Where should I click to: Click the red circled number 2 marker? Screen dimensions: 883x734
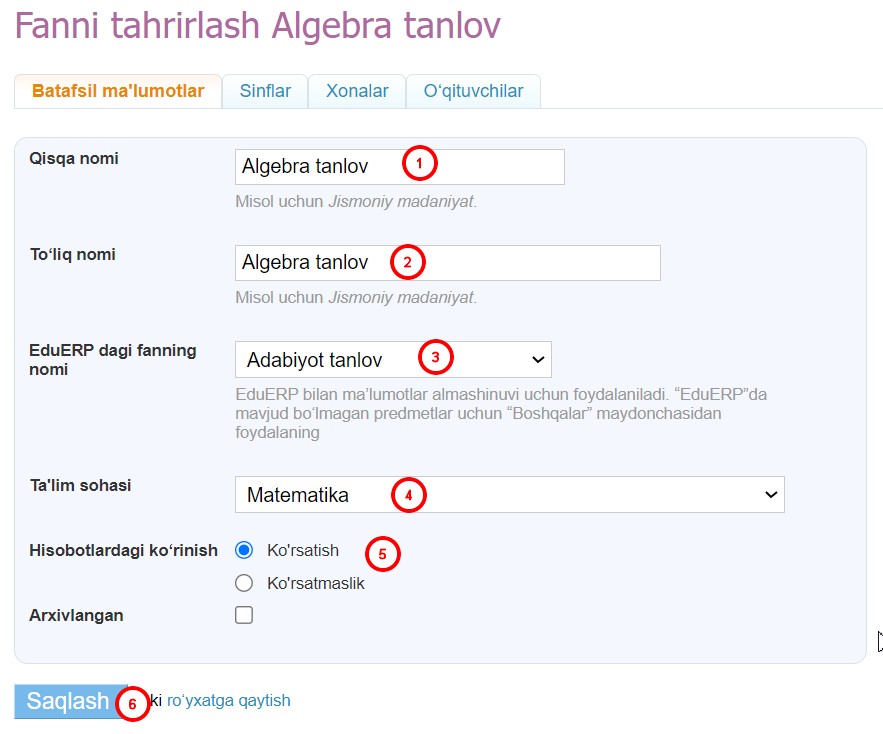407,262
